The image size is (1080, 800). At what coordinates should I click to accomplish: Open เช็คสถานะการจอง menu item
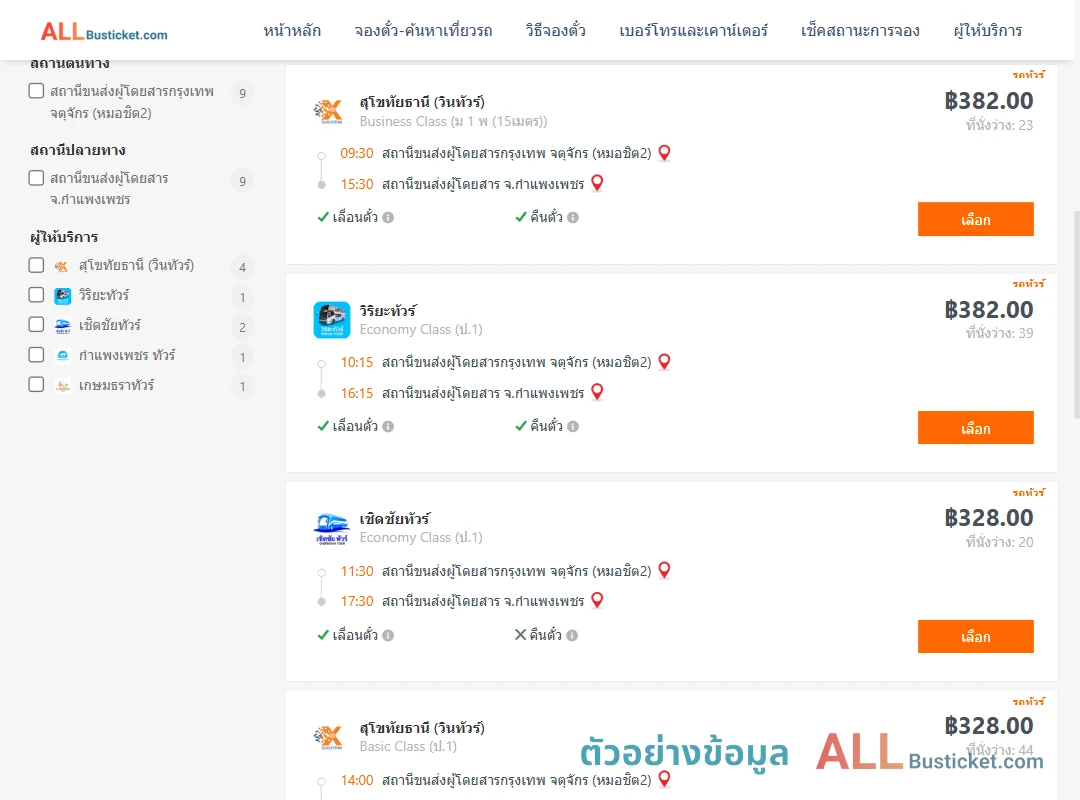[860, 30]
